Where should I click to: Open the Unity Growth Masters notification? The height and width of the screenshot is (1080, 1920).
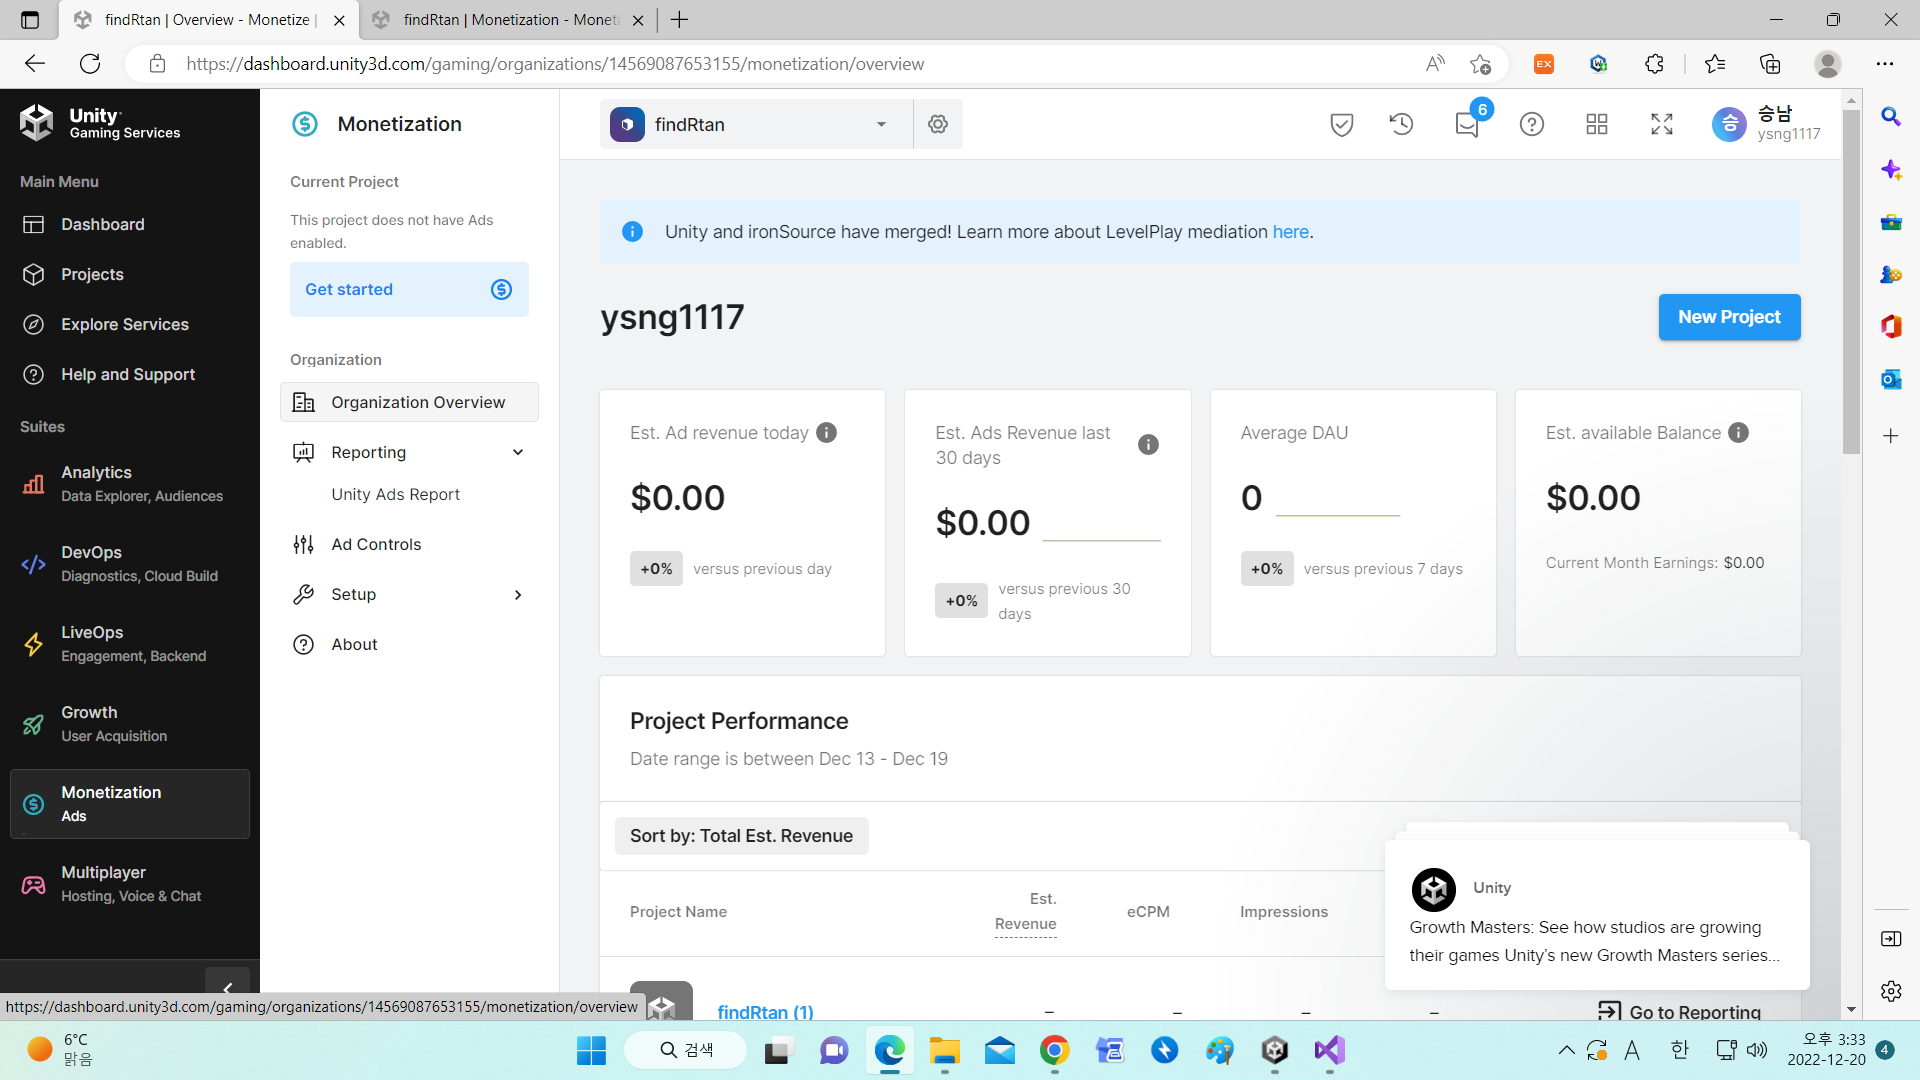[1597, 914]
